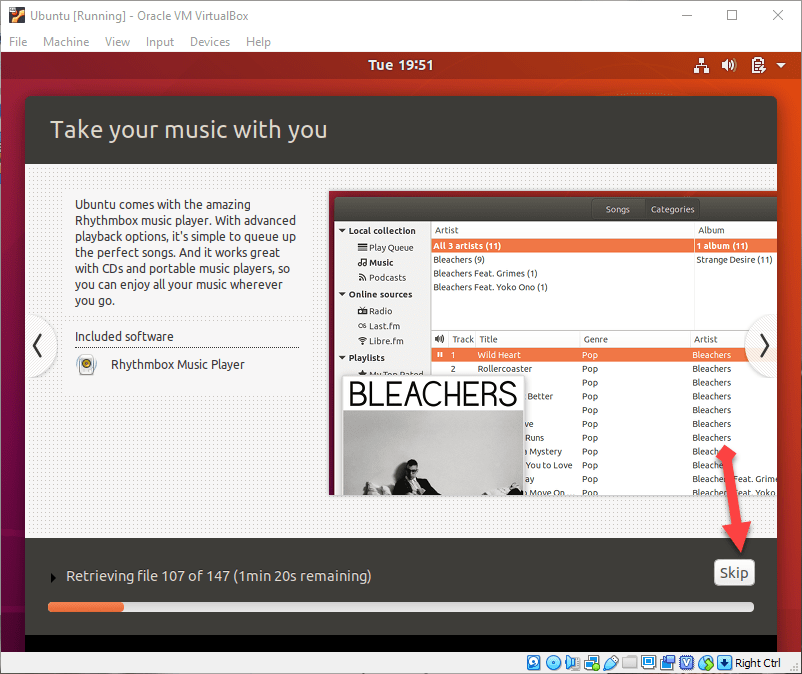Open the Devices menu
The width and height of the screenshot is (802, 674).
pyautogui.click(x=210, y=42)
